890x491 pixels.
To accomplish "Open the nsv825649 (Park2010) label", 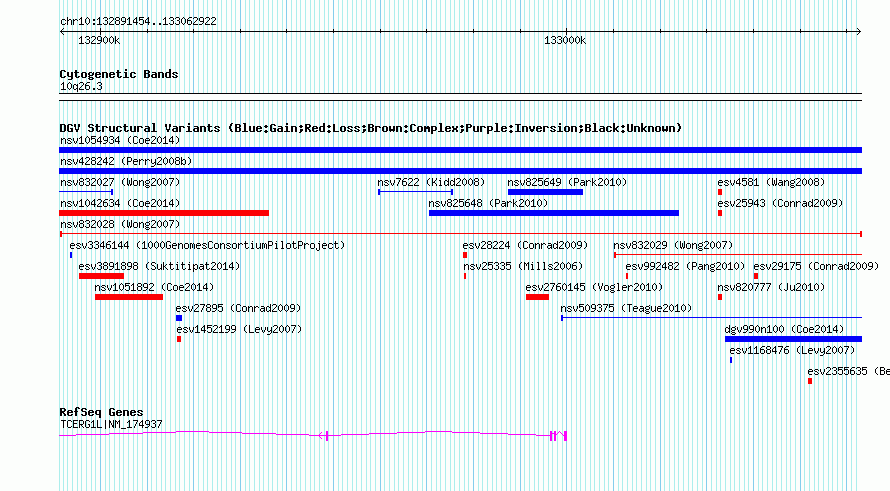I will click(x=567, y=182).
